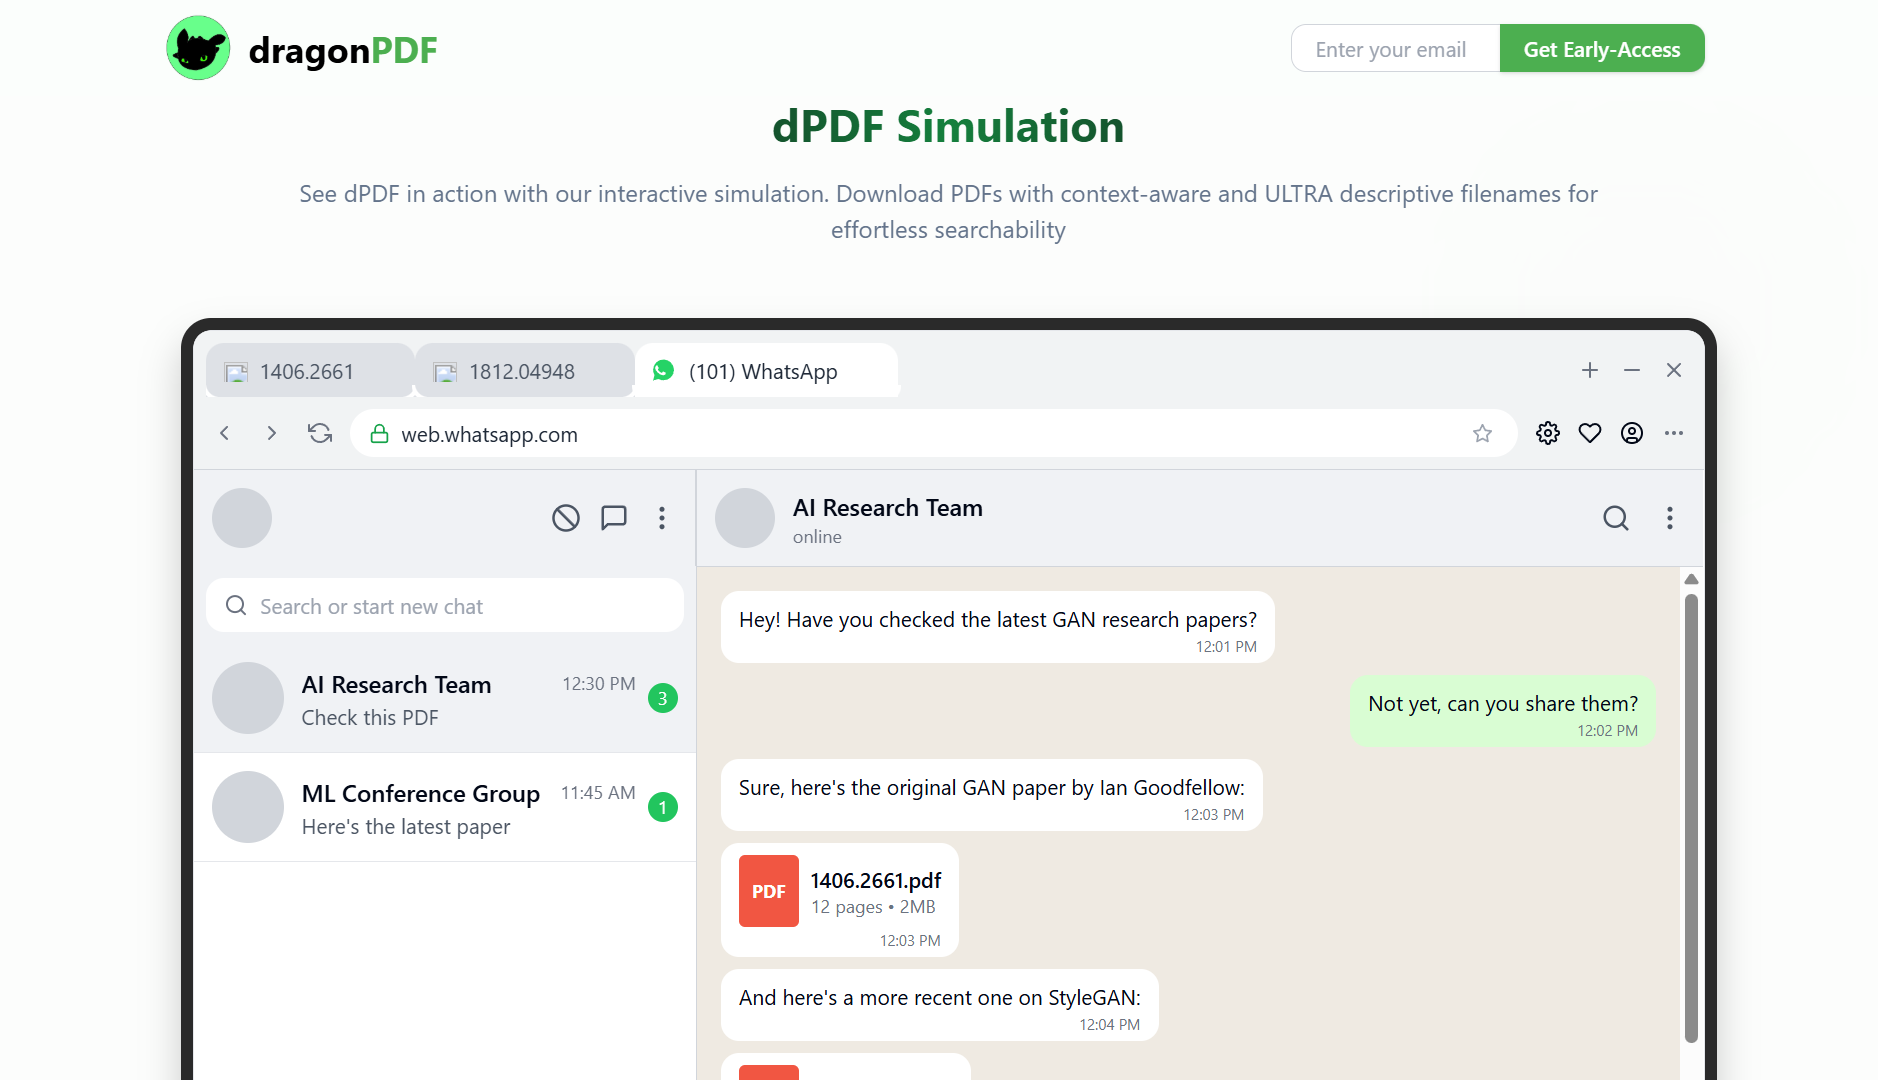Click the 1 unread badge on ML Conference Group
1878x1080 pixels.
click(x=663, y=807)
